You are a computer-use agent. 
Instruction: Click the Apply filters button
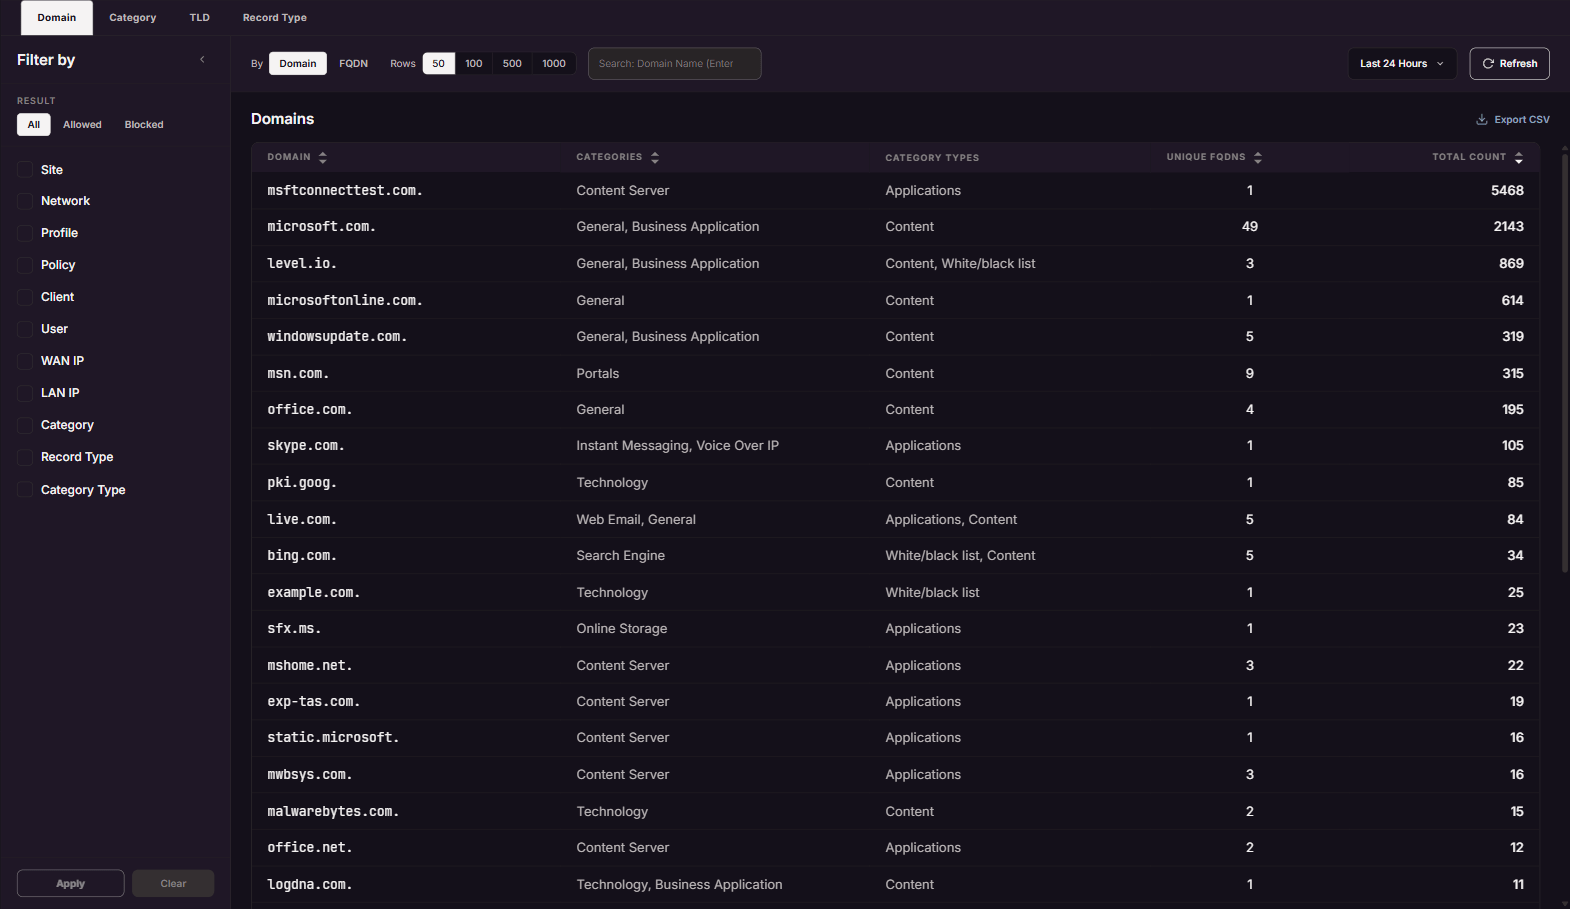click(71, 884)
